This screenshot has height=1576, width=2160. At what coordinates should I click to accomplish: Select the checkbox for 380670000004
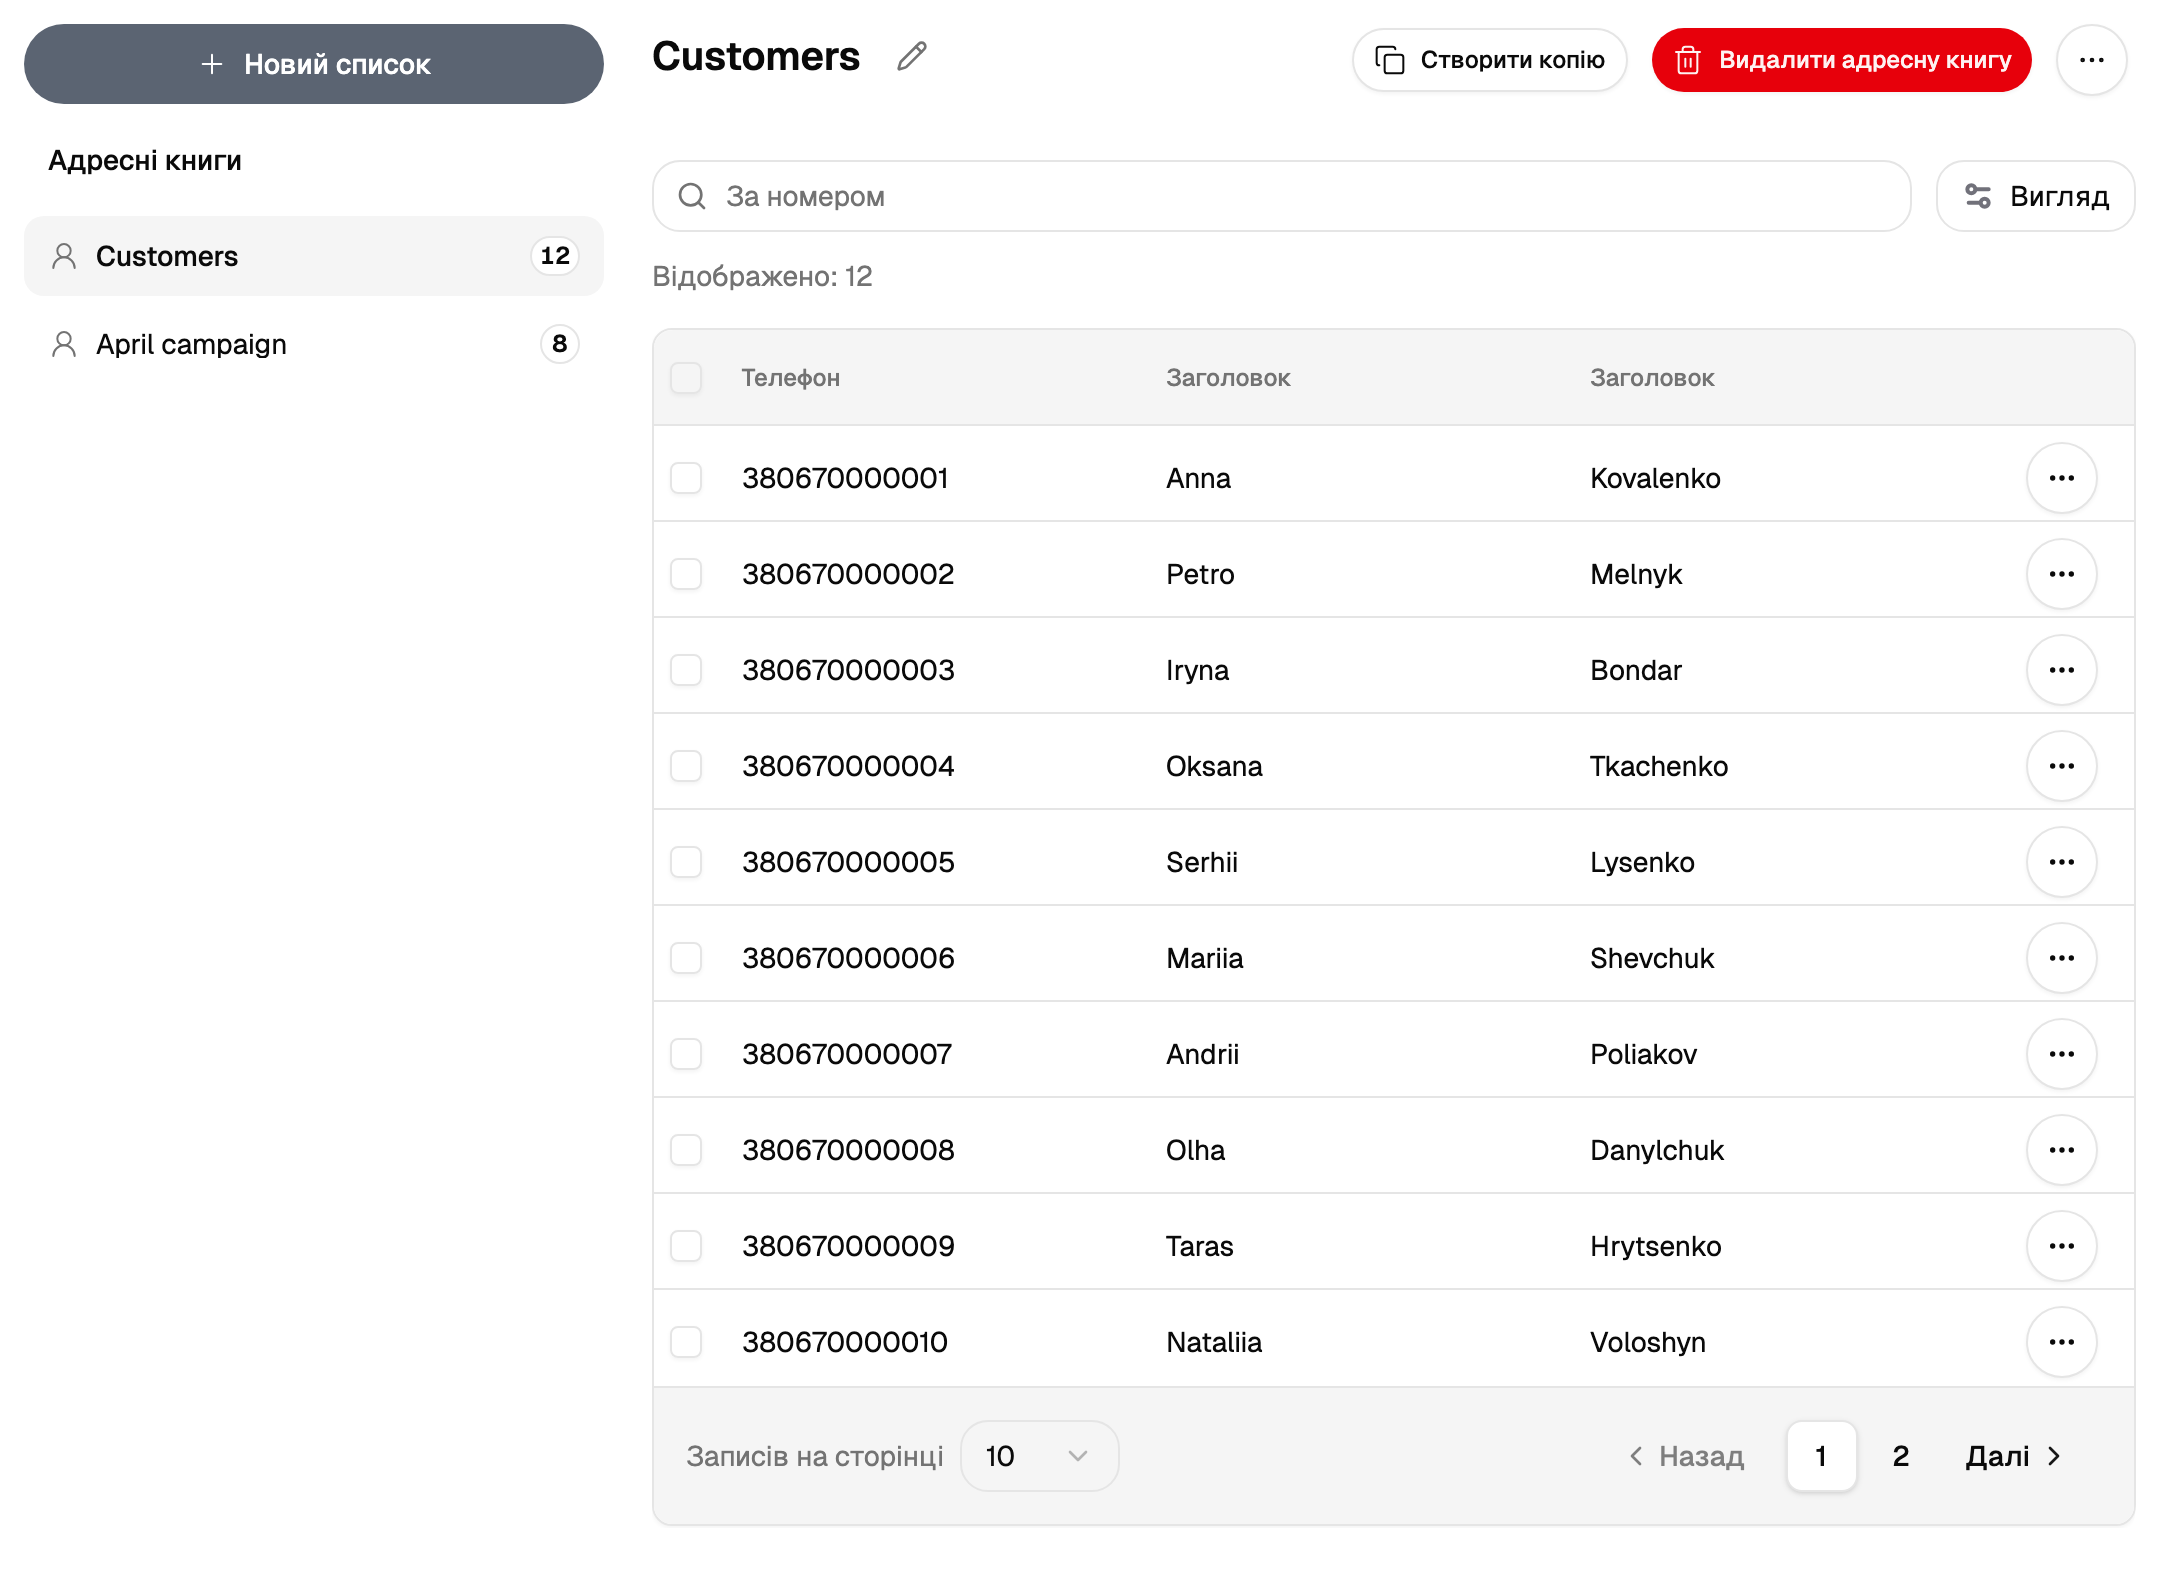coord(686,766)
